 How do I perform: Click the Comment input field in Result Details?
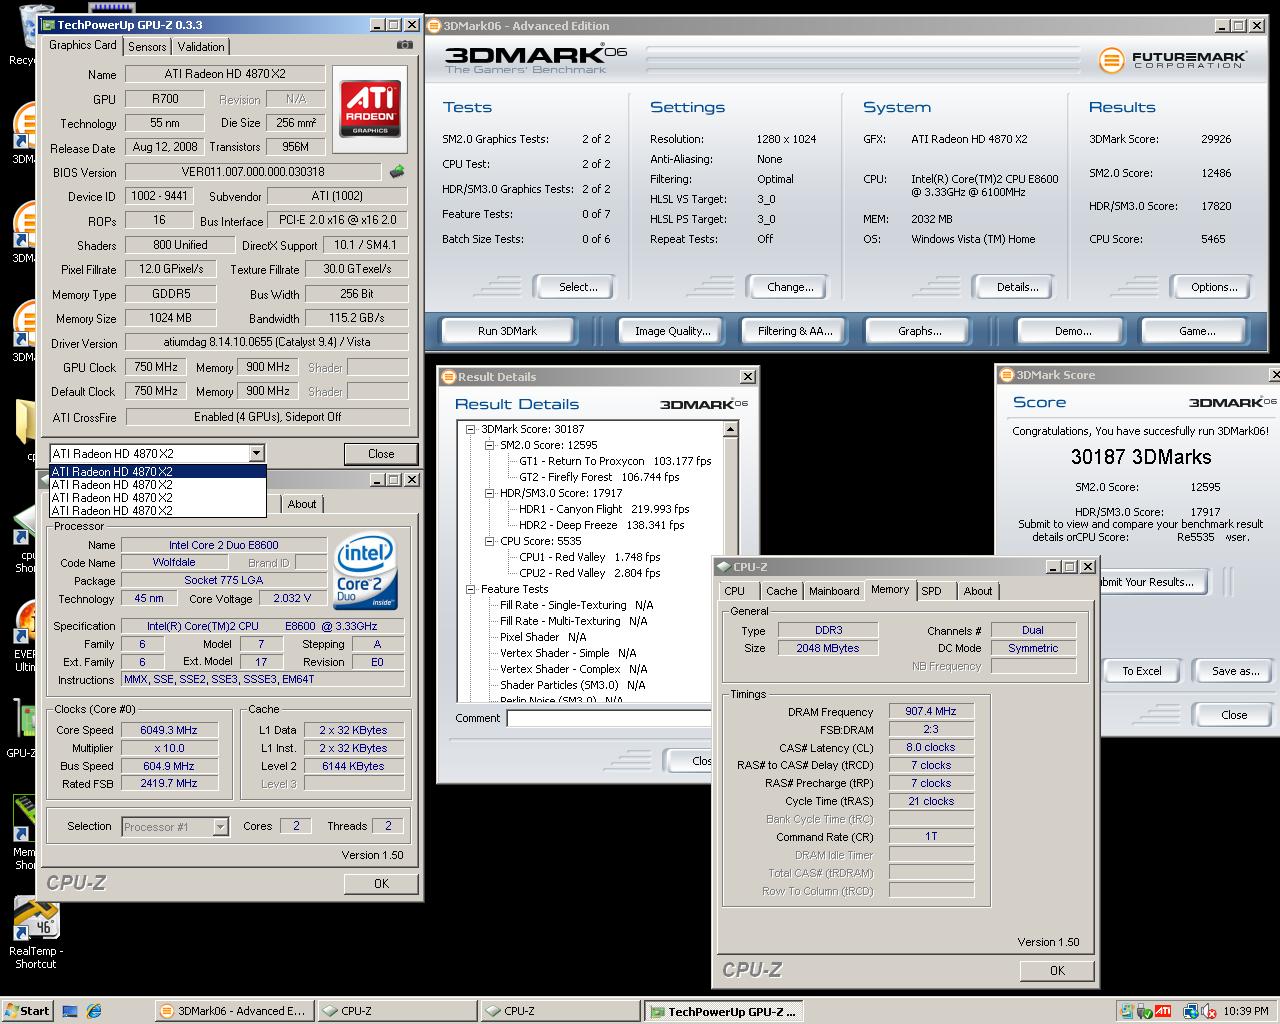pos(608,718)
